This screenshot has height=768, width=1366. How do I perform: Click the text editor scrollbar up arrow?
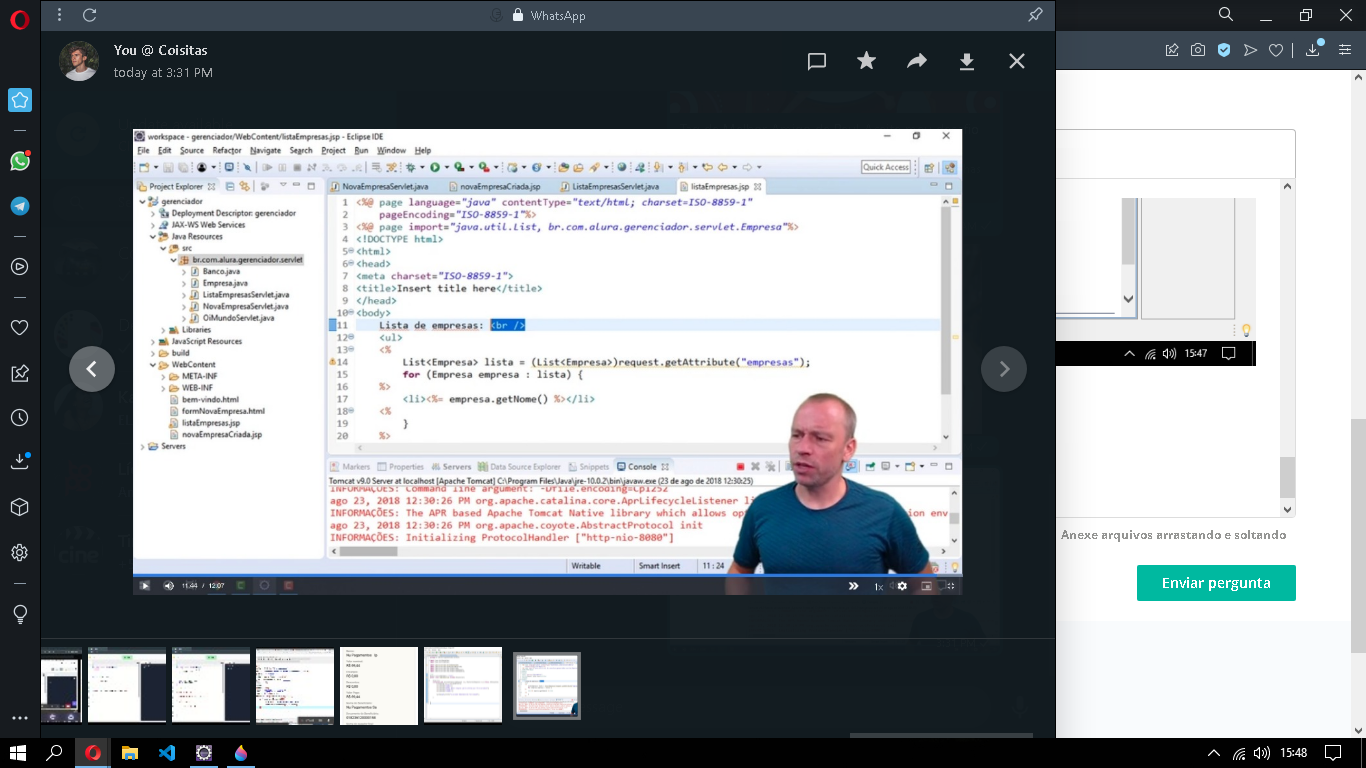pyautogui.click(x=1287, y=189)
